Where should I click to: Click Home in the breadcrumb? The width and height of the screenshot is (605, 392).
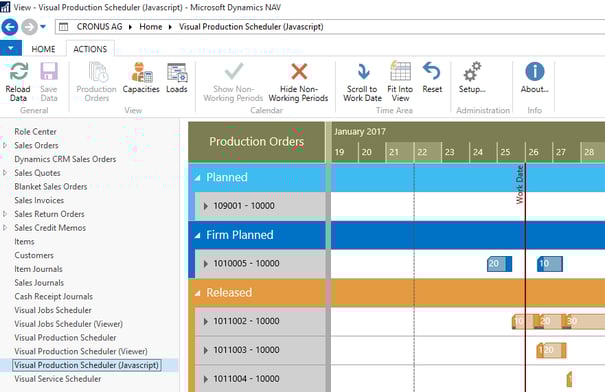click(150, 27)
